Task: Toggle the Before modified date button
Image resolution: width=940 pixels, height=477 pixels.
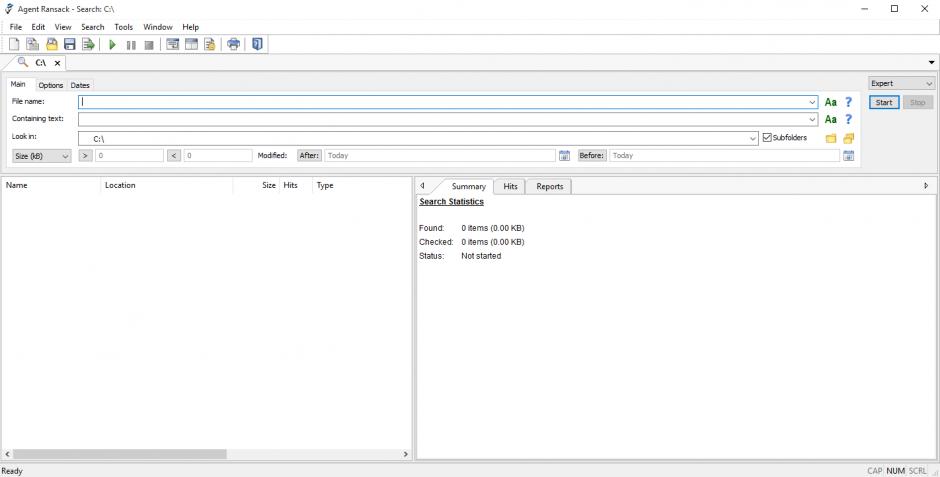Action: pos(592,156)
